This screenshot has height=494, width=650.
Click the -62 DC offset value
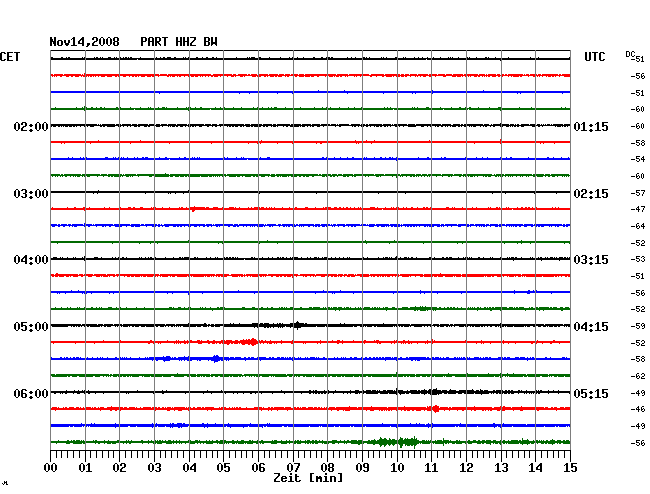tap(638, 376)
